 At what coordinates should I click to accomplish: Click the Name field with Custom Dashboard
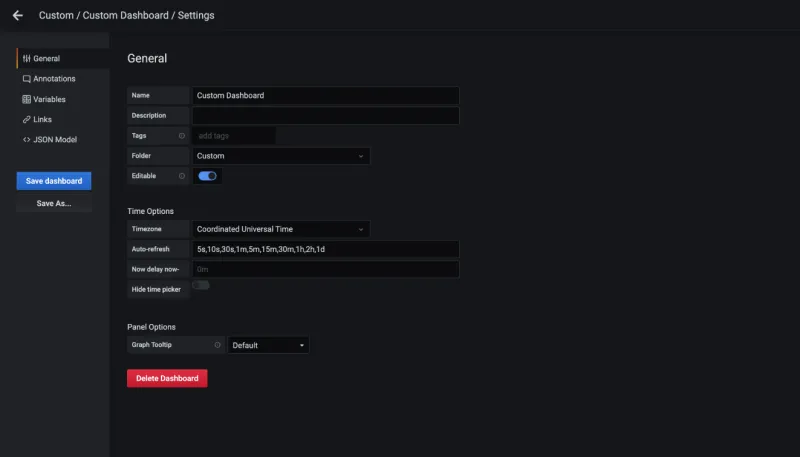[326, 95]
